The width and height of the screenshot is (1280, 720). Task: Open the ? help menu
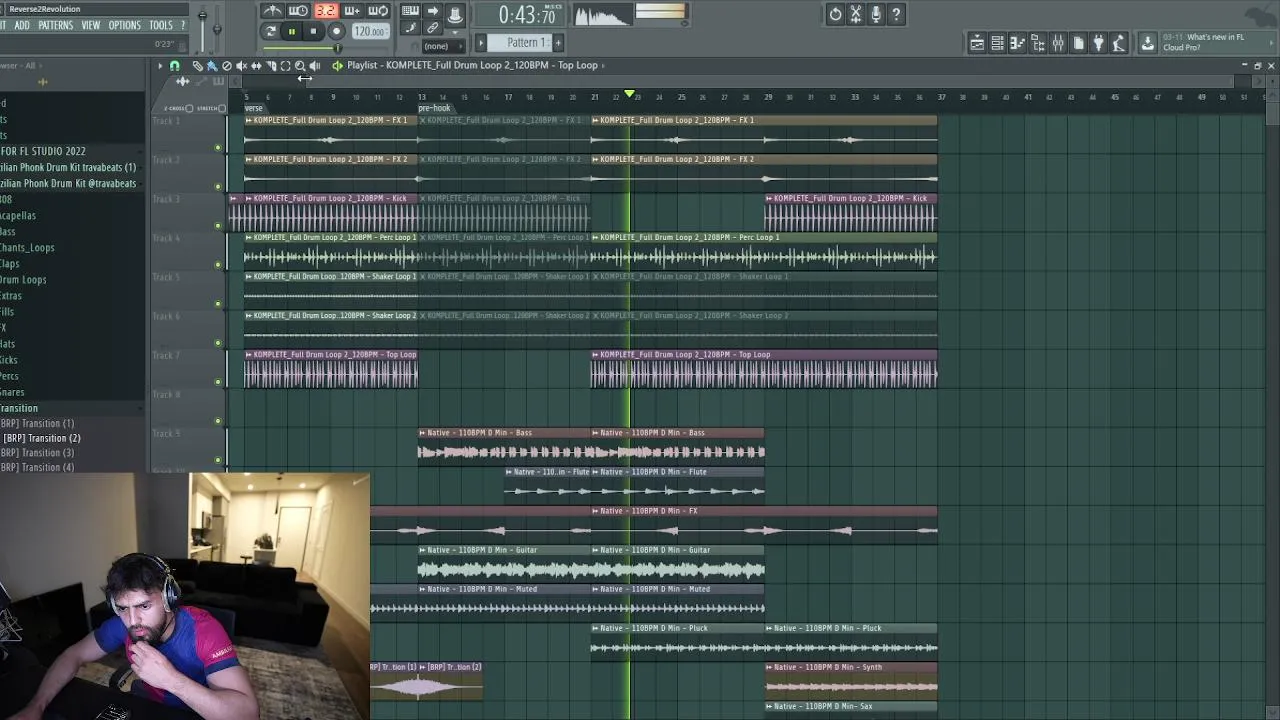[x=183, y=25]
